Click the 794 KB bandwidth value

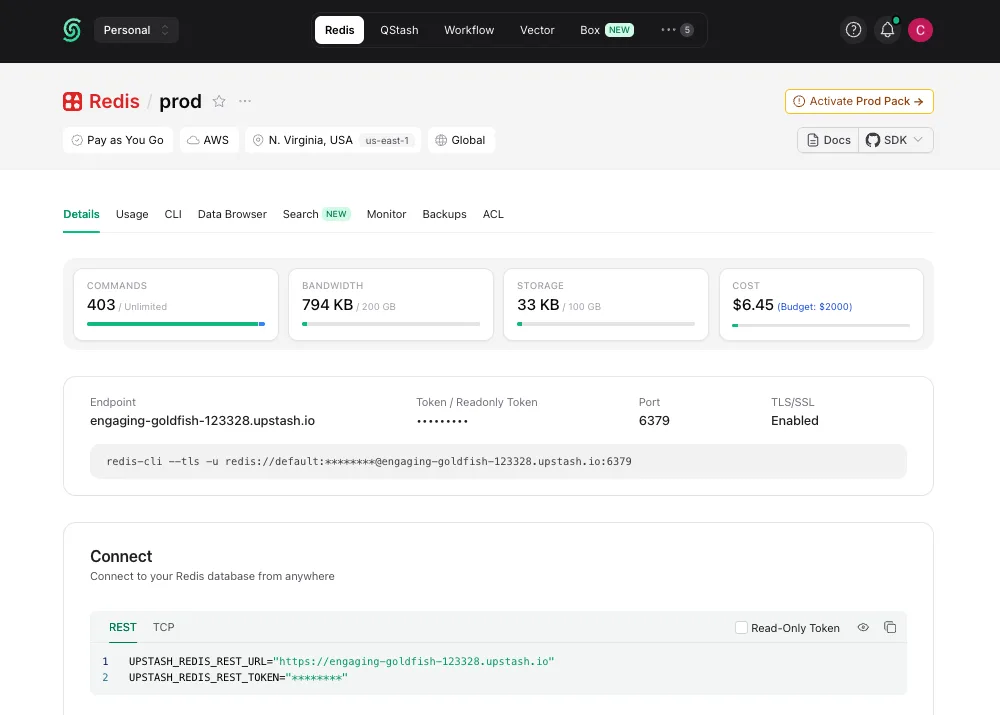click(x=327, y=305)
